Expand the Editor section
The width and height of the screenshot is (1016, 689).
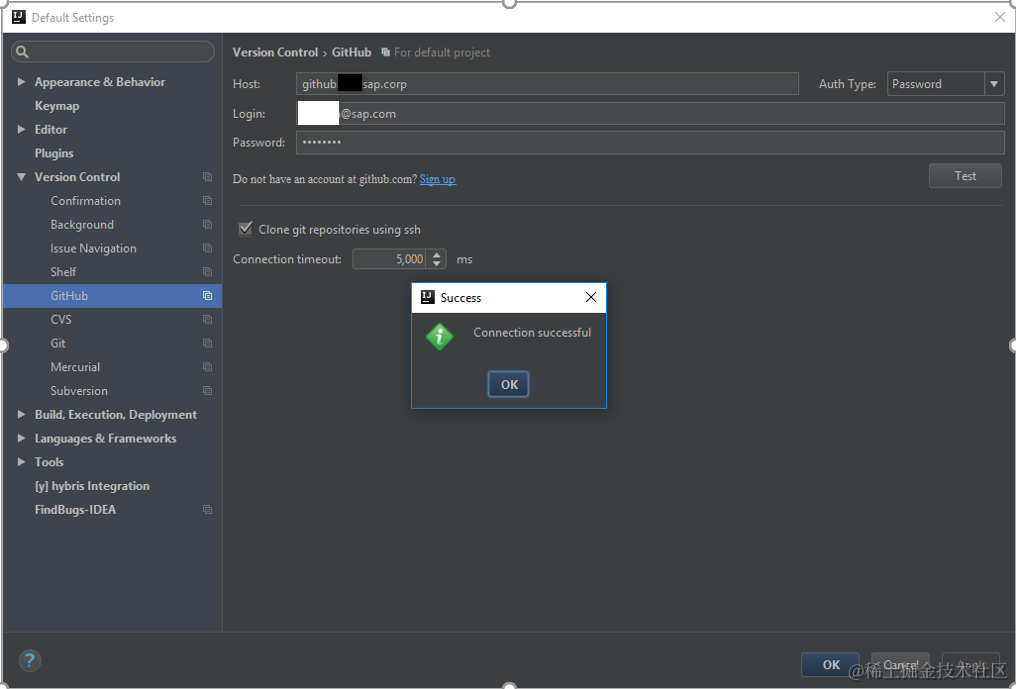21,130
